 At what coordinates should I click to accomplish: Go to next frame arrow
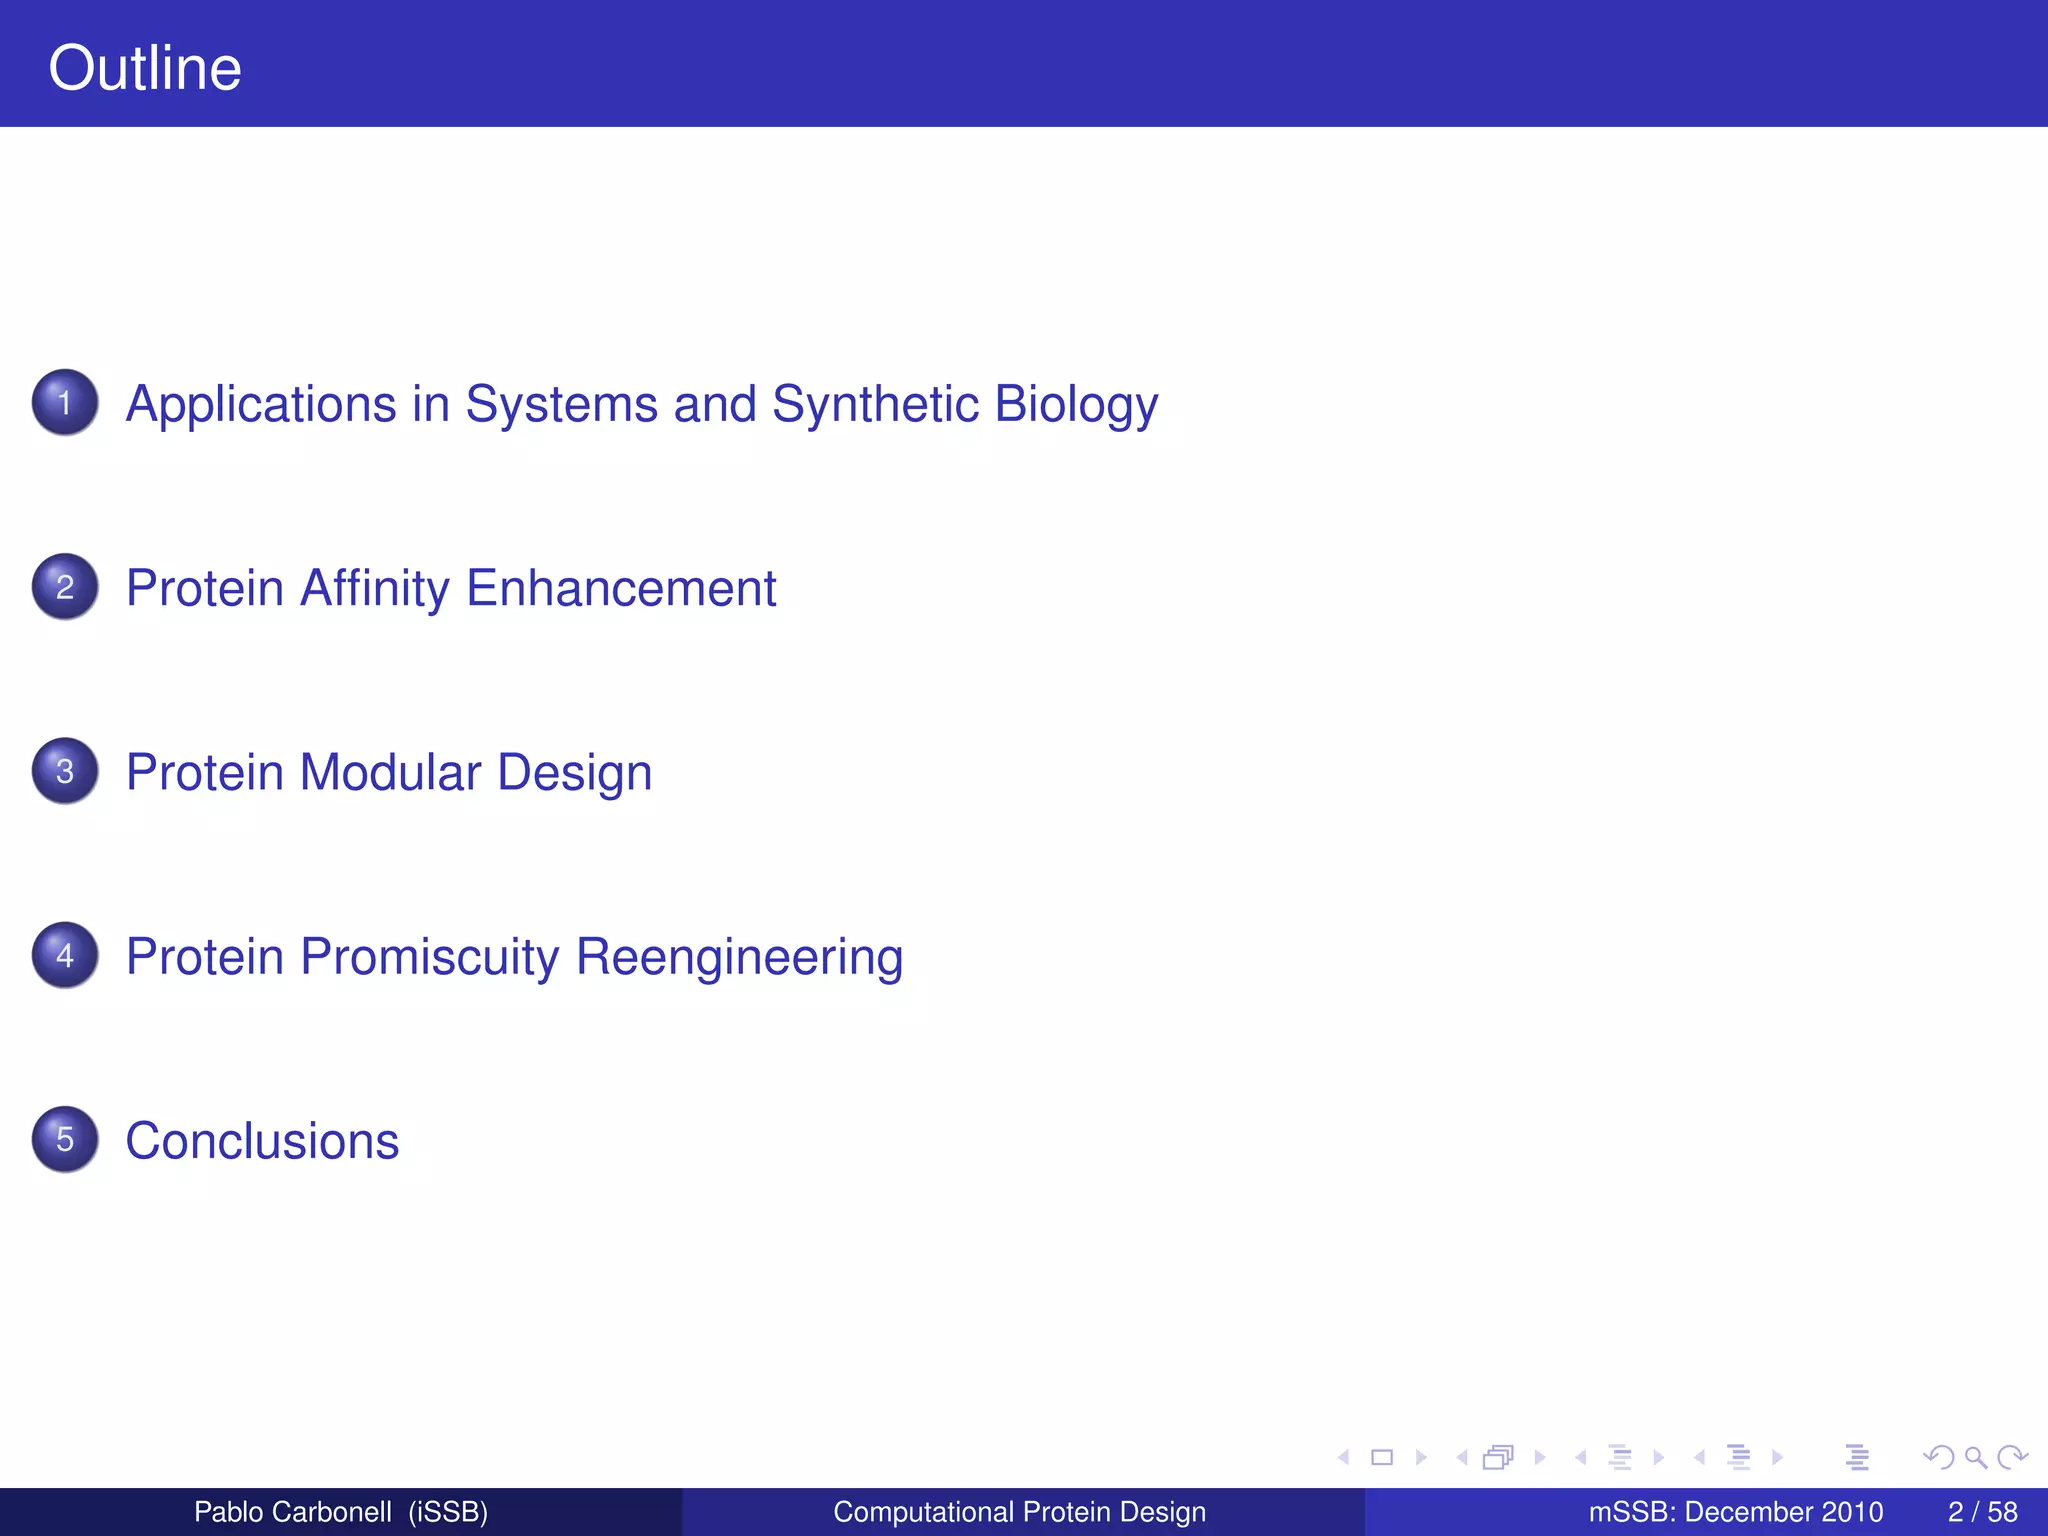1540,1457
